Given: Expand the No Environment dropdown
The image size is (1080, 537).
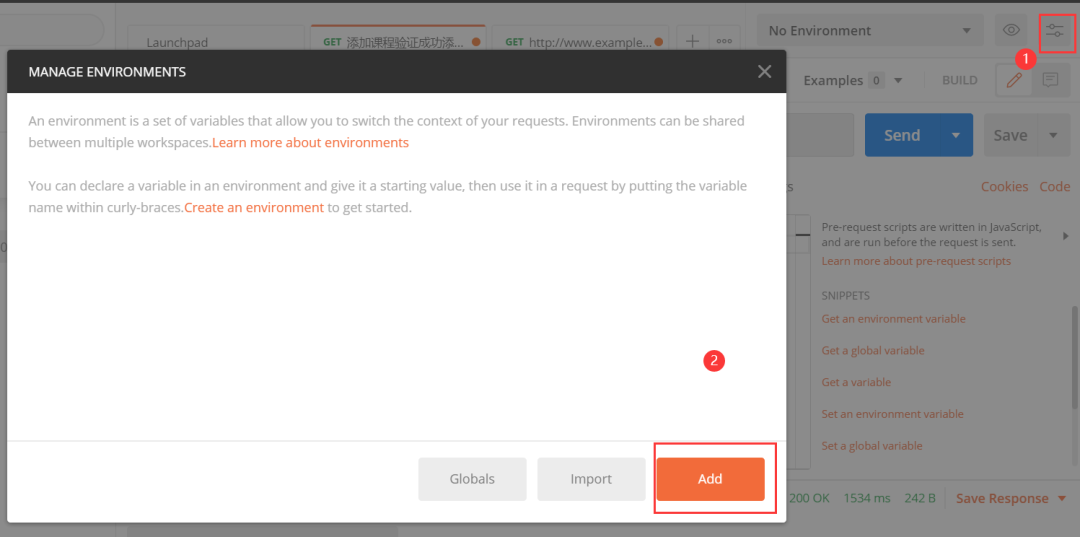Looking at the screenshot, I should tap(871, 30).
